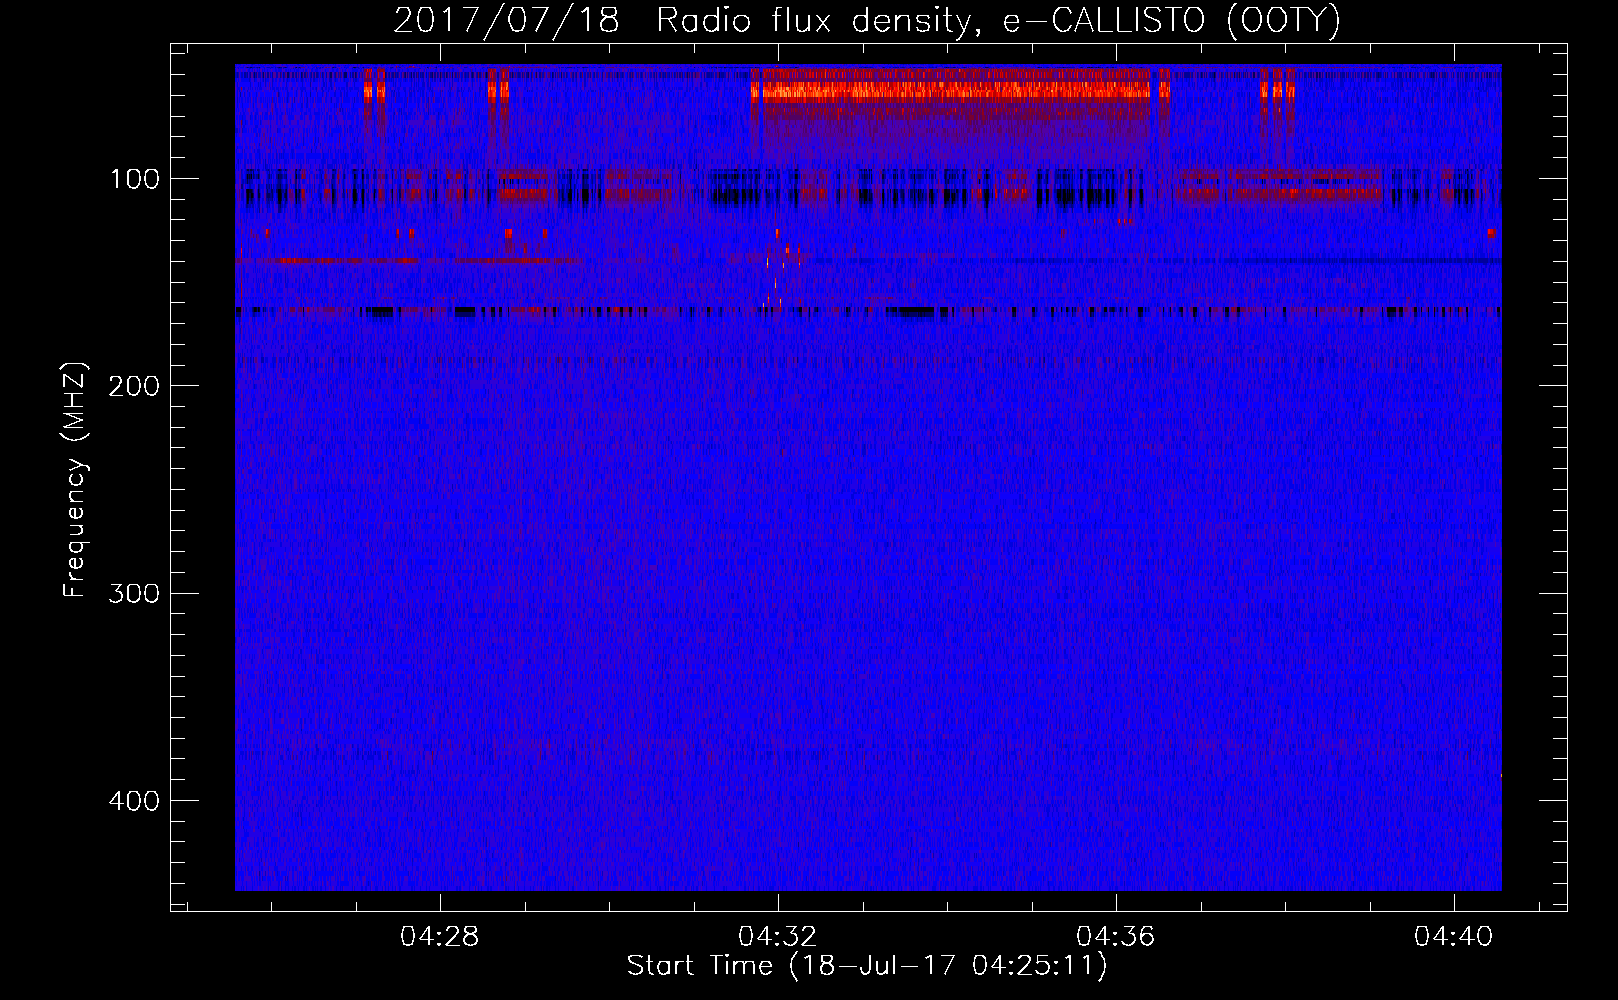The image size is (1618, 1000).
Task: Click the 04:40 time tick label
Action: click(x=1453, y=937)
